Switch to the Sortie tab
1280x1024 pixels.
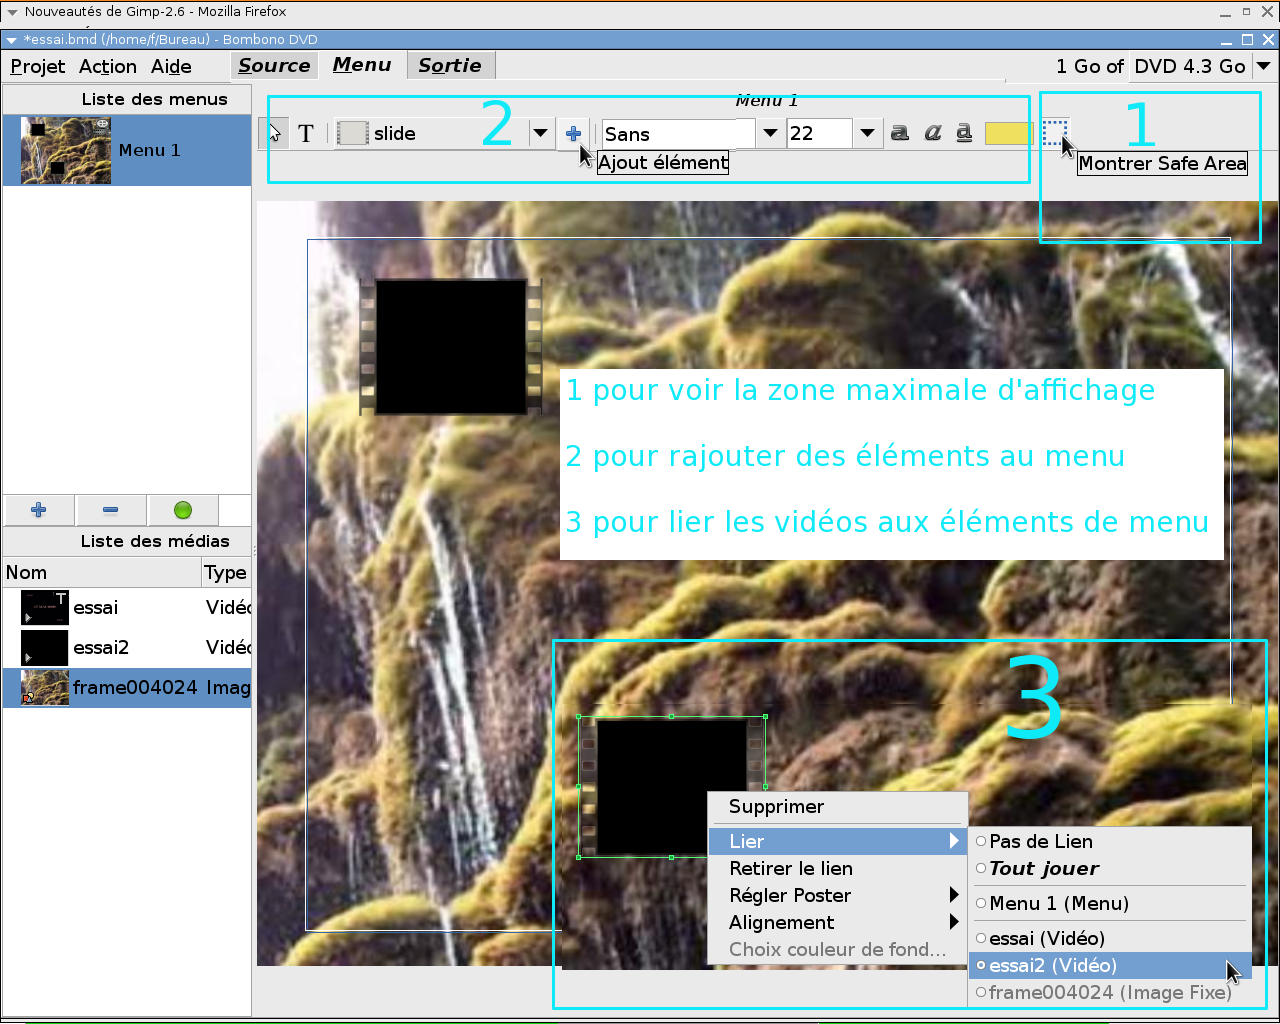click(x=449, y=65)
